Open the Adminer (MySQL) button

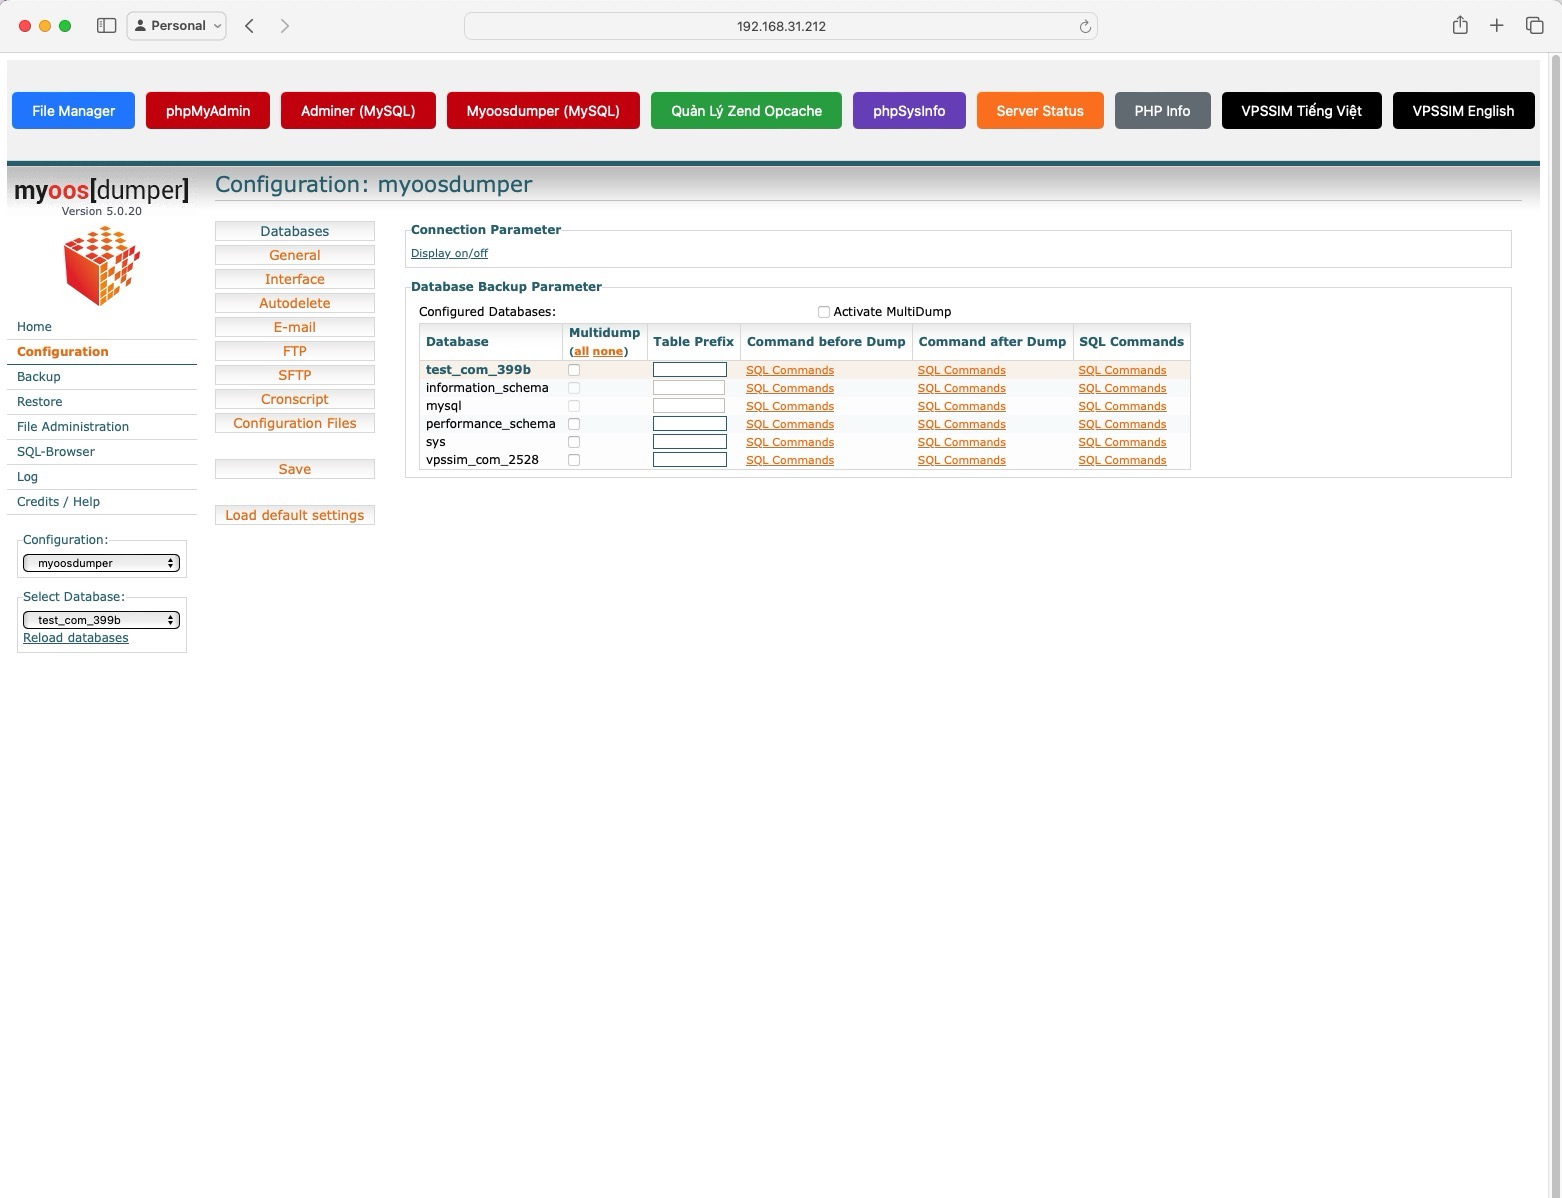[358, 111]
